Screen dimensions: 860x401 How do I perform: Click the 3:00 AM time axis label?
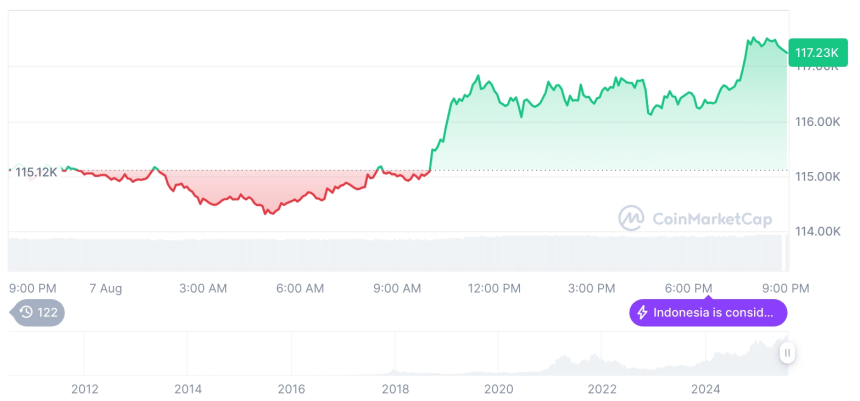(203, 288)
